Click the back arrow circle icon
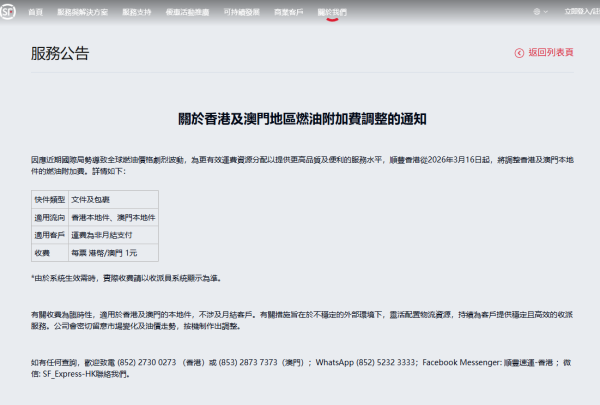The height and width of the screenshot is (405, 600). 518,52
